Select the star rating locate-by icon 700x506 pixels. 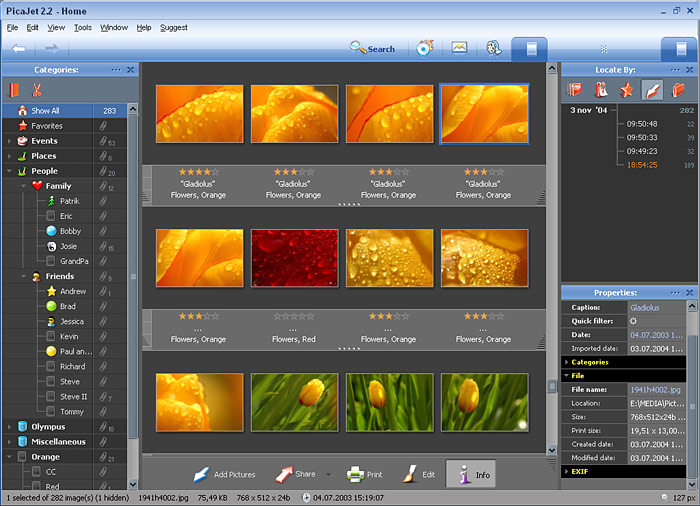point(627,90)
